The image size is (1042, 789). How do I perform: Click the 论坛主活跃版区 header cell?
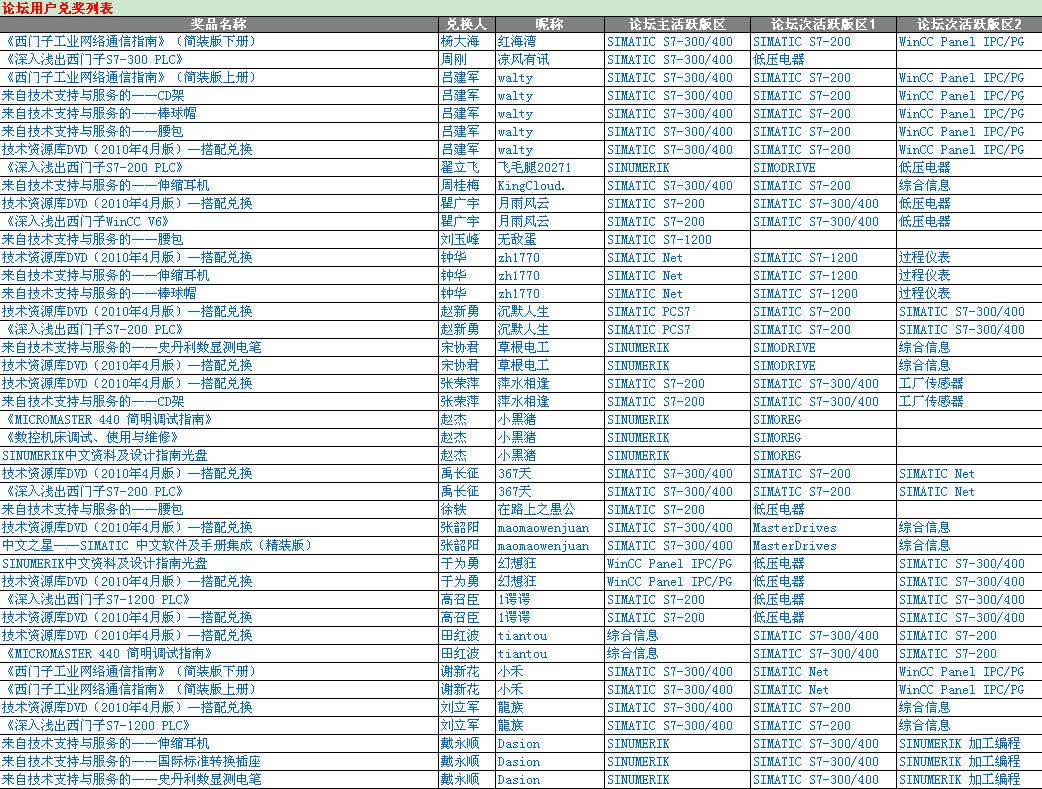677,25
